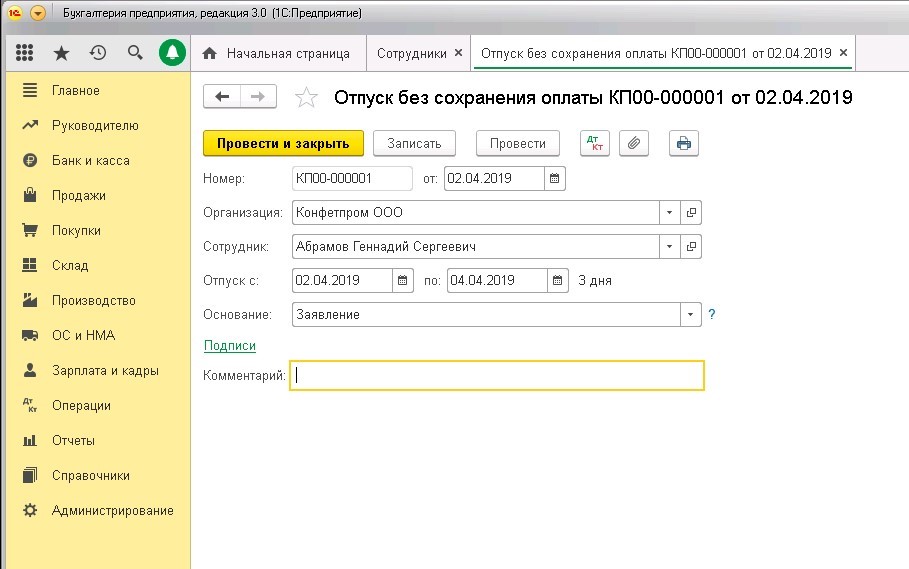Screen dimensions: 909x569
Task: Close the Отпуск без сохранения оплаты tab
Action: pos(843,52)
